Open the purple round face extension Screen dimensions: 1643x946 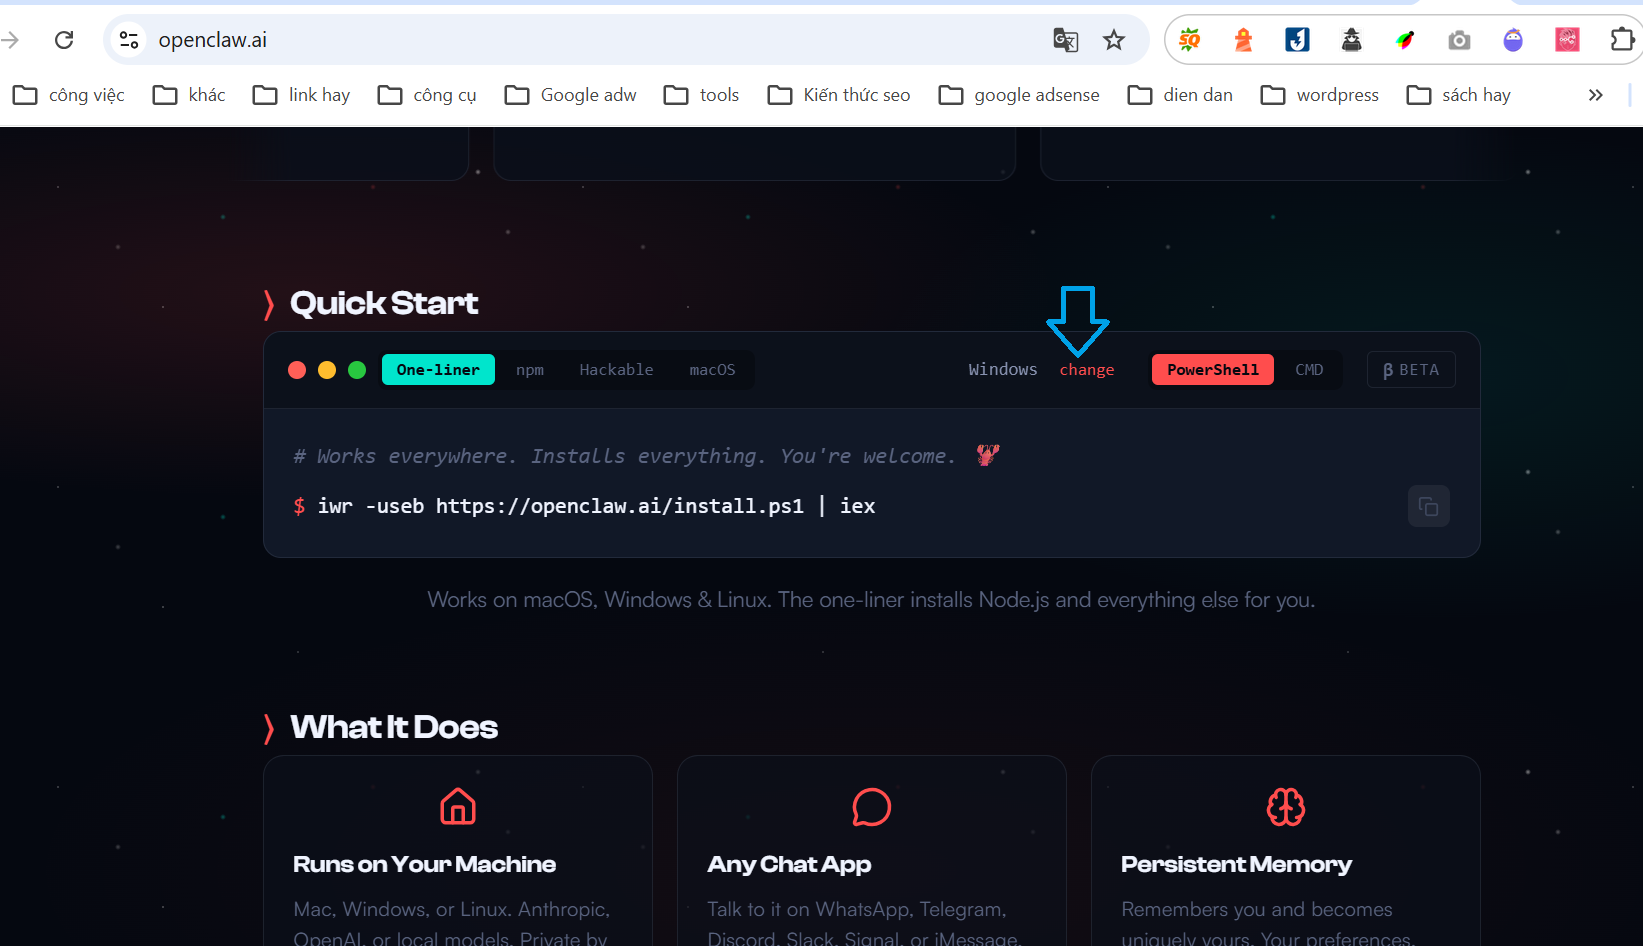pyautogui.click(x=1513, y=40)
